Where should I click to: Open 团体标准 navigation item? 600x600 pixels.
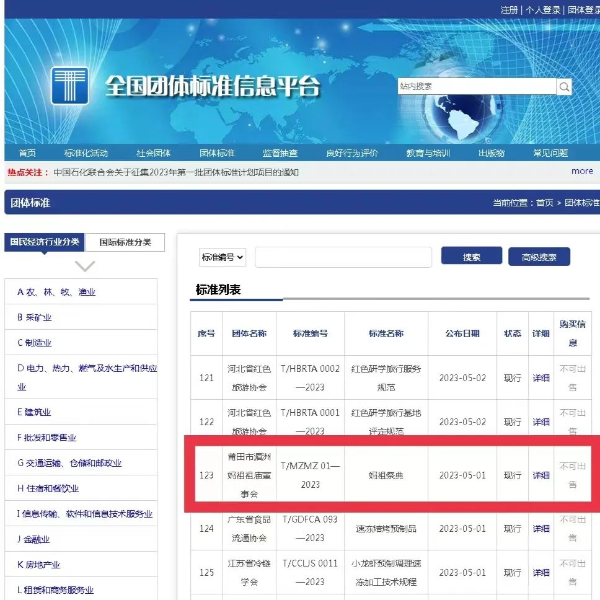[217, 153]
